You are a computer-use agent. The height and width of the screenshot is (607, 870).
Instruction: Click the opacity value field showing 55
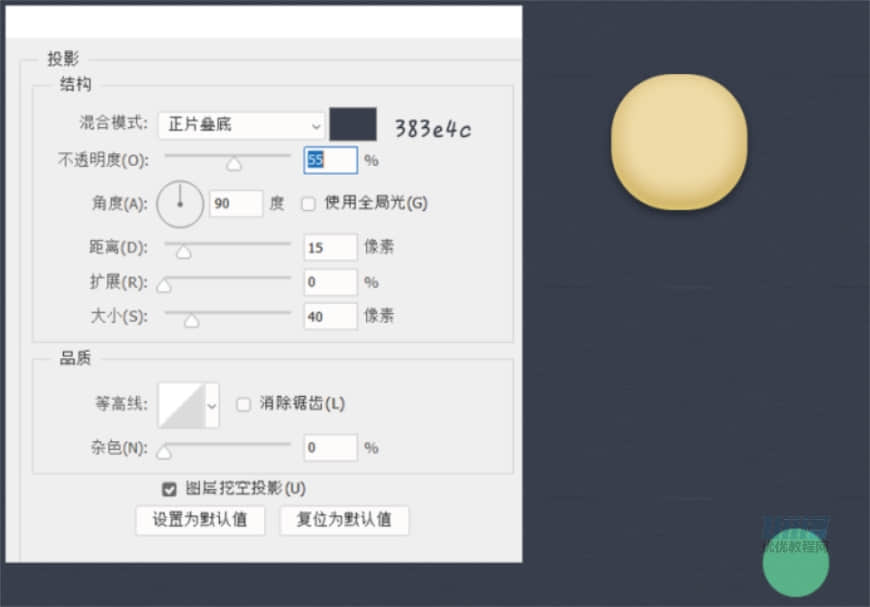(x=330, y=160)
